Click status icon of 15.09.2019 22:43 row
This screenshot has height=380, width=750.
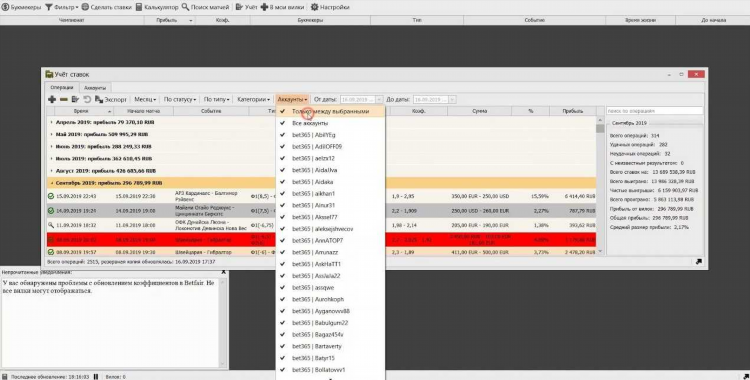[x=51, y=196]
